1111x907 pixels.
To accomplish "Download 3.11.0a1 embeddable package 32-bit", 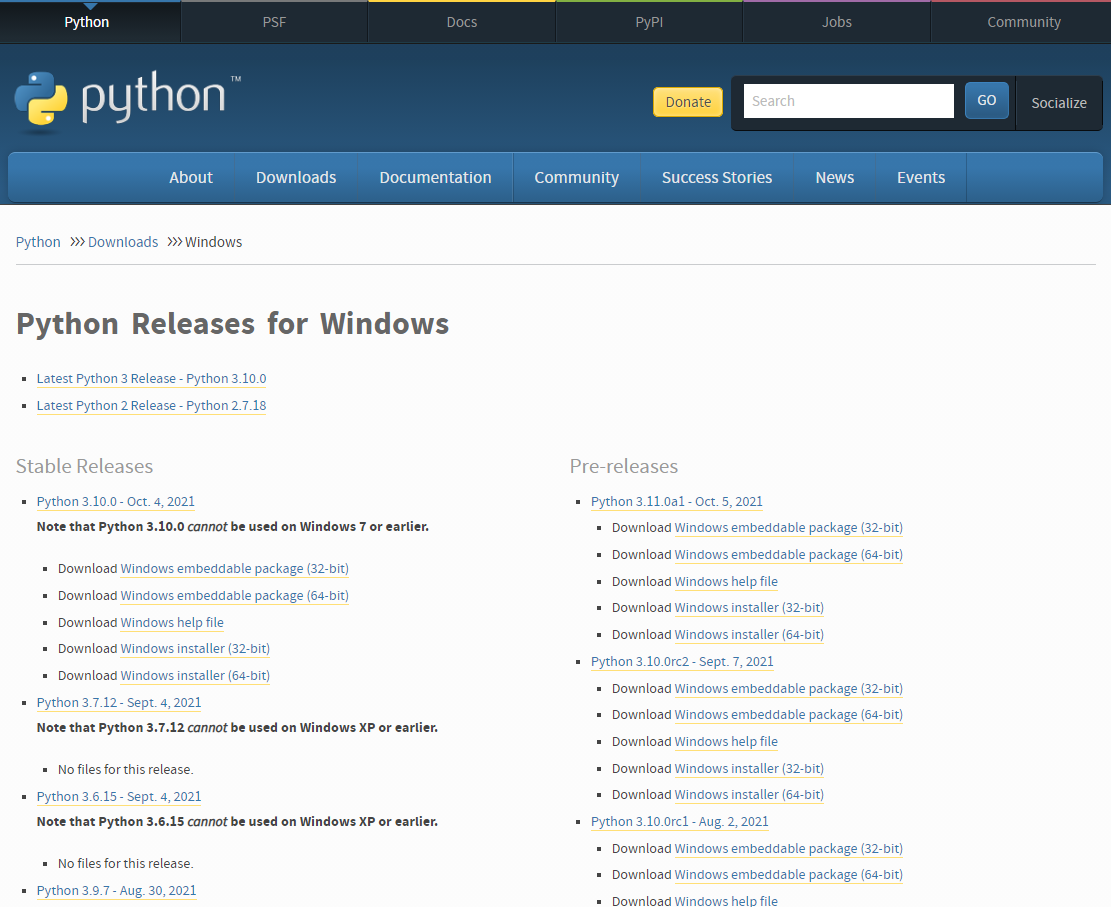I will click(x=789, y=528).
